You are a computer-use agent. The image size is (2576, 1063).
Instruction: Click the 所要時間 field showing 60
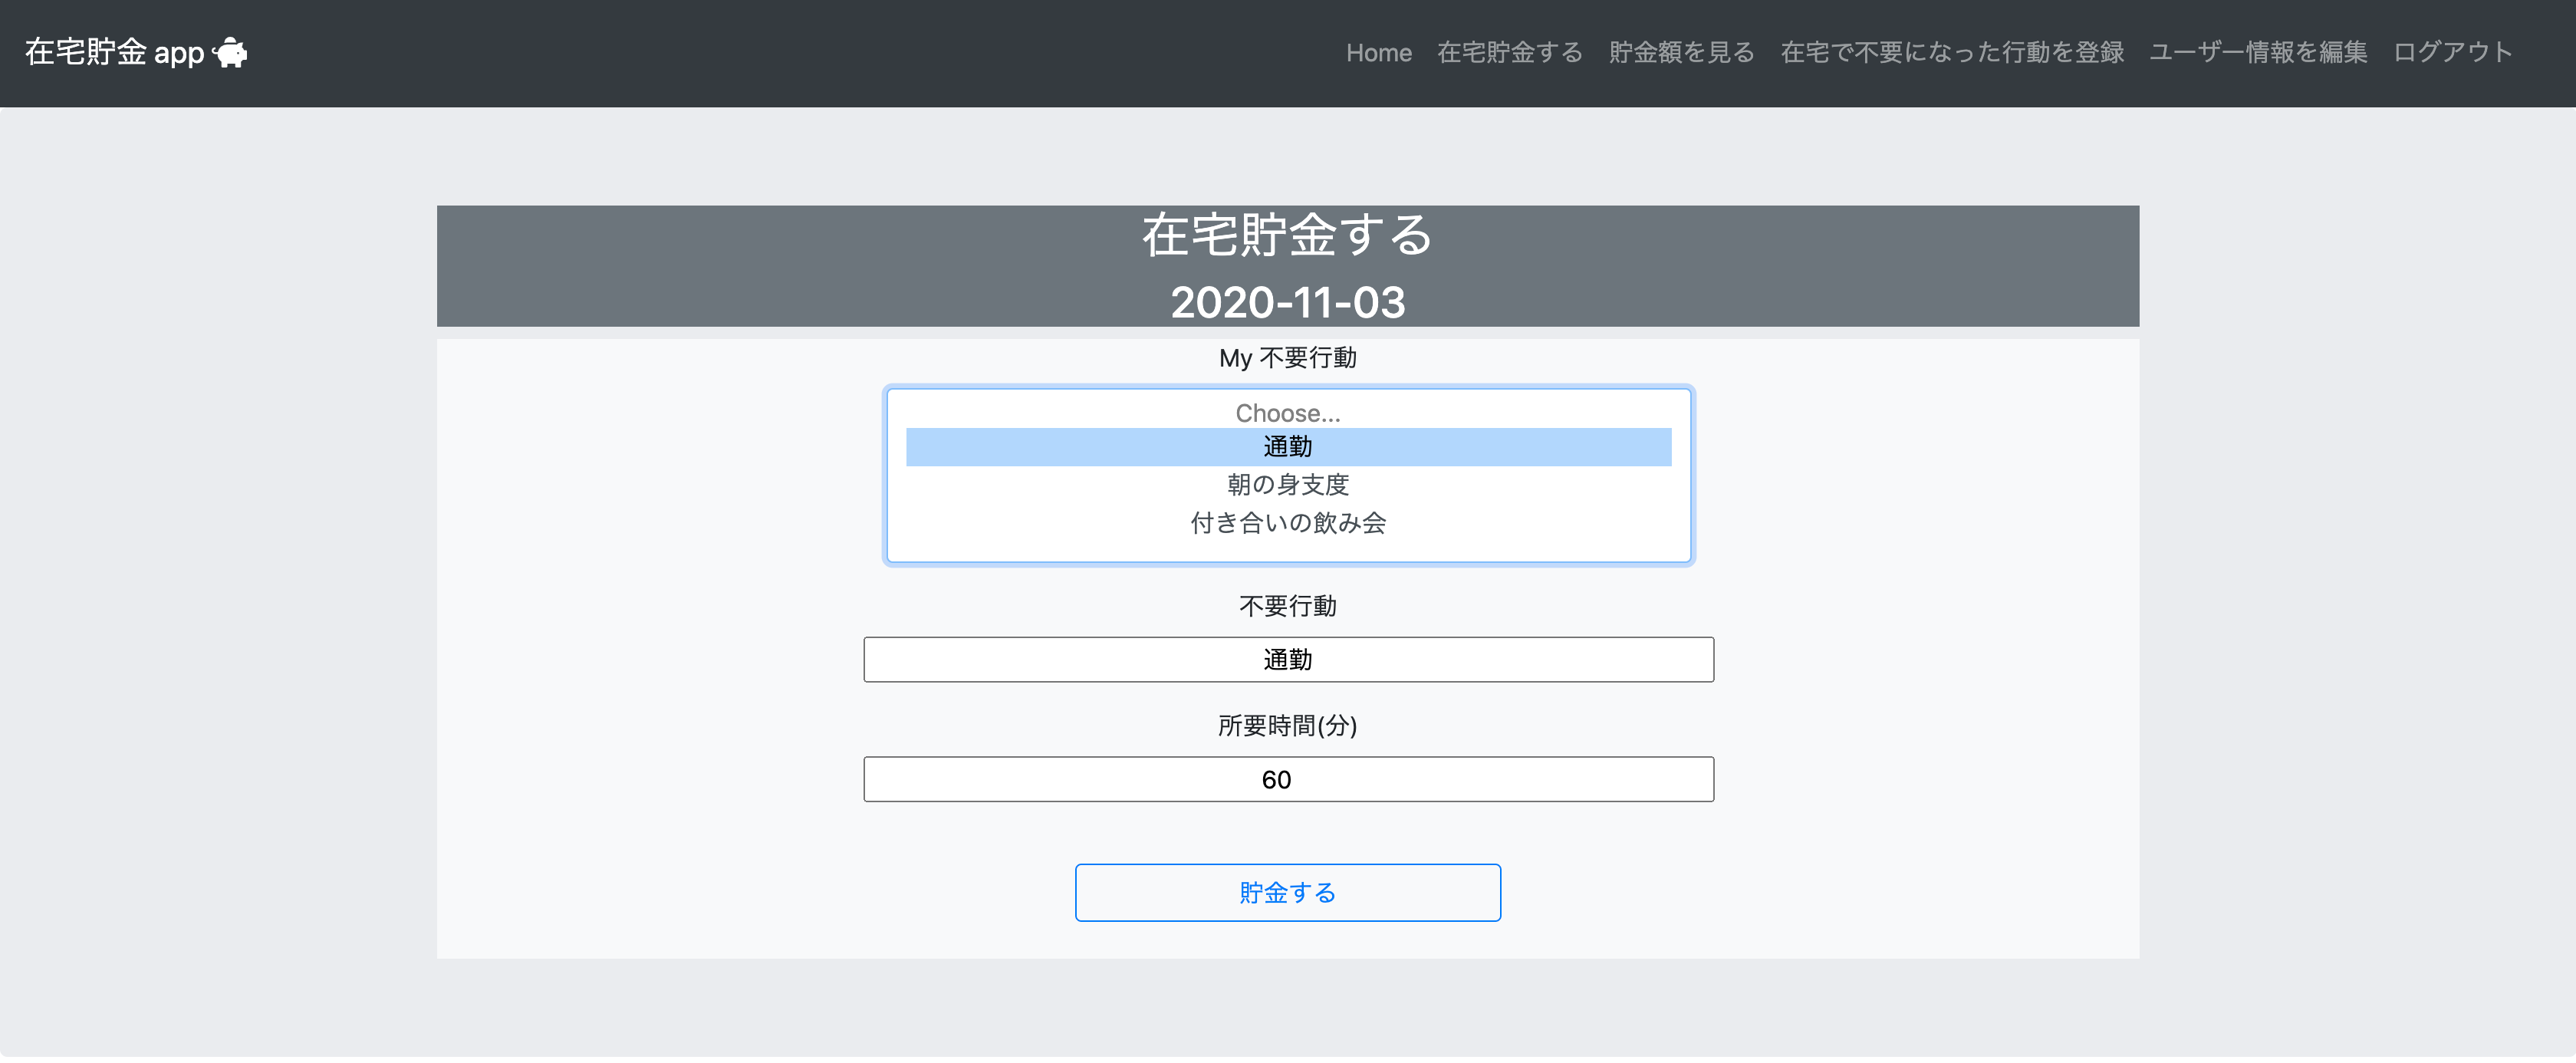click(1288, 779)
